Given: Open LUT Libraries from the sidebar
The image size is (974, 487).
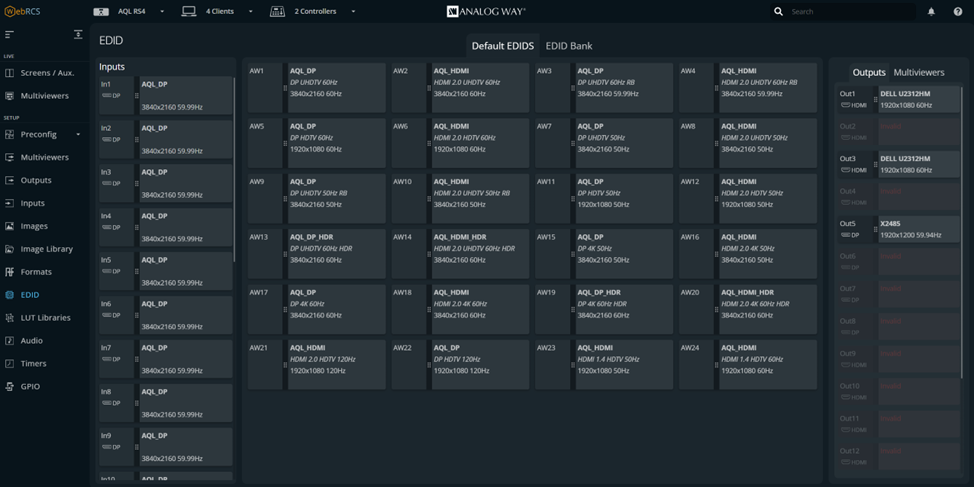Looking at the screenshot, I should (x=45, y=318).
